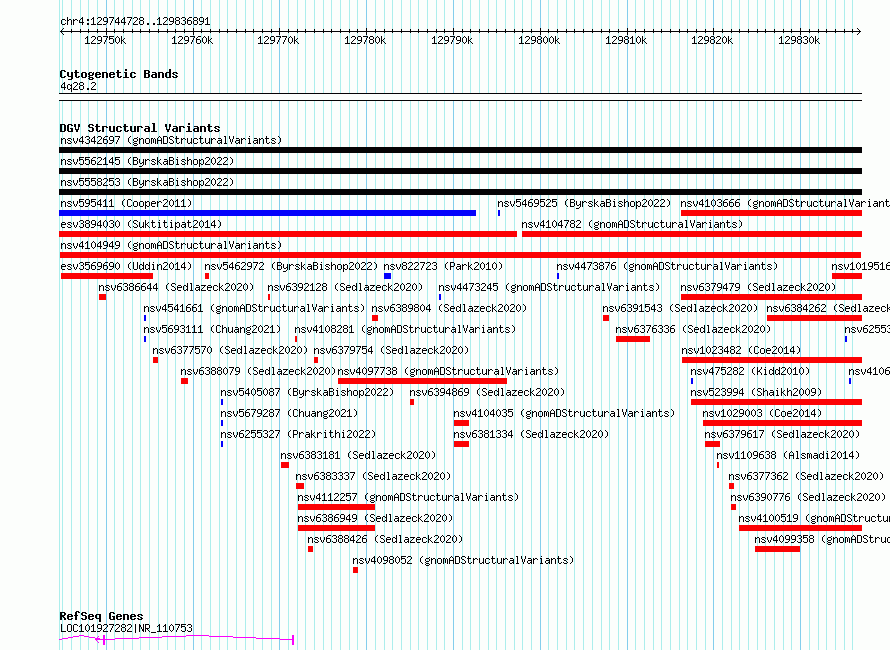Click the nsv822723 (Park2010) label
The image size is (890, 650).
(443, 266)
